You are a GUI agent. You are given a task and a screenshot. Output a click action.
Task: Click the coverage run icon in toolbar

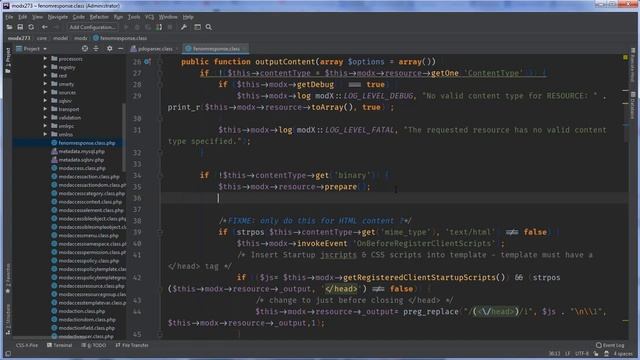[159, 27]
